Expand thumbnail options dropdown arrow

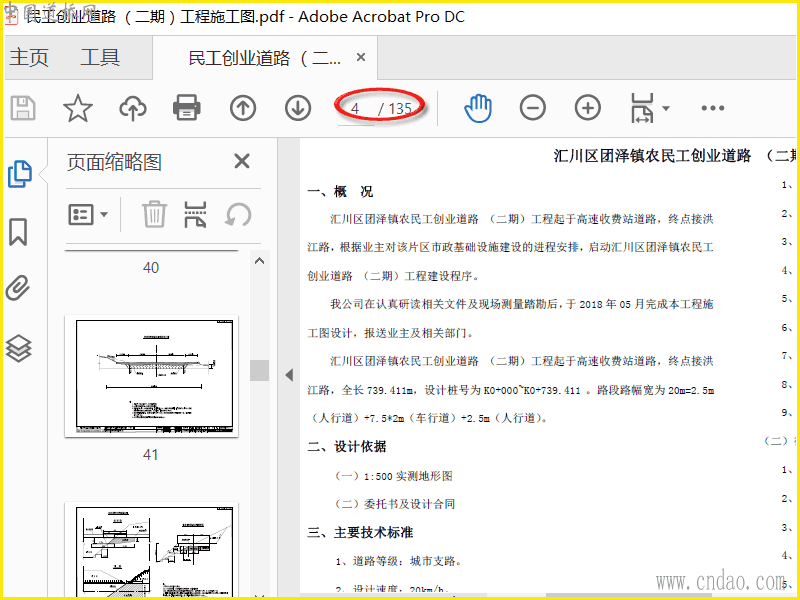coord(104,214)
